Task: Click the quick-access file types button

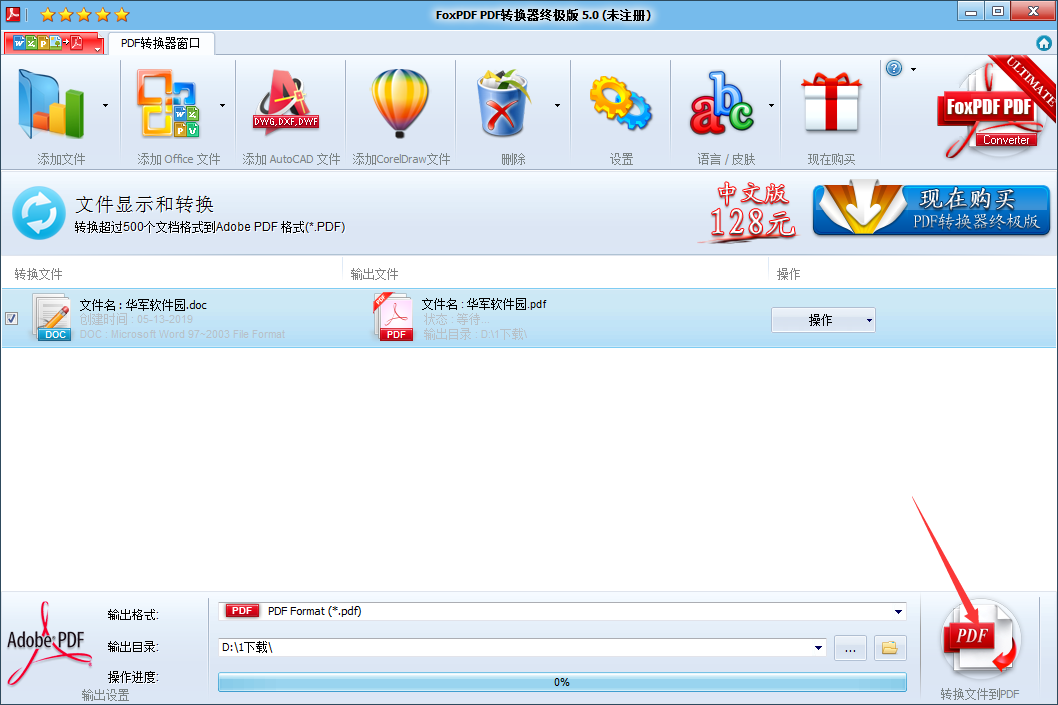Action: 53,43
